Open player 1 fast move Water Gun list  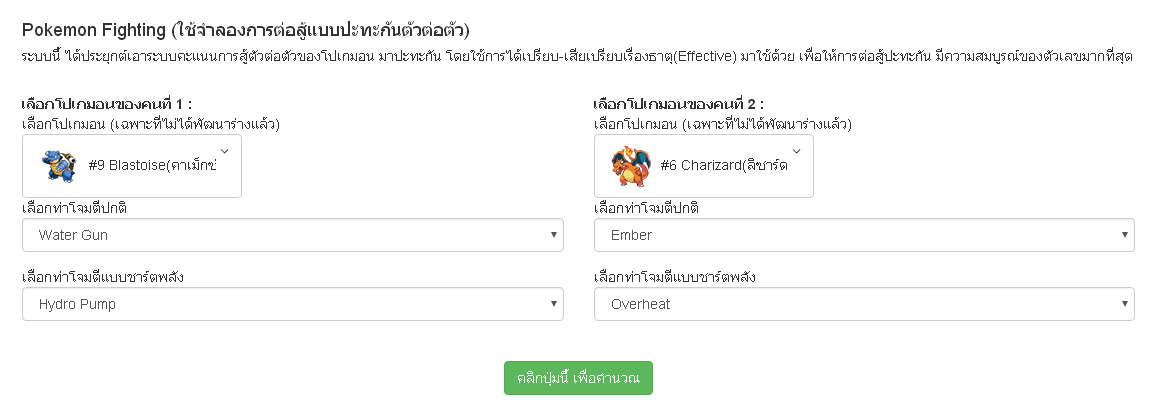click(x=293, y=235)
